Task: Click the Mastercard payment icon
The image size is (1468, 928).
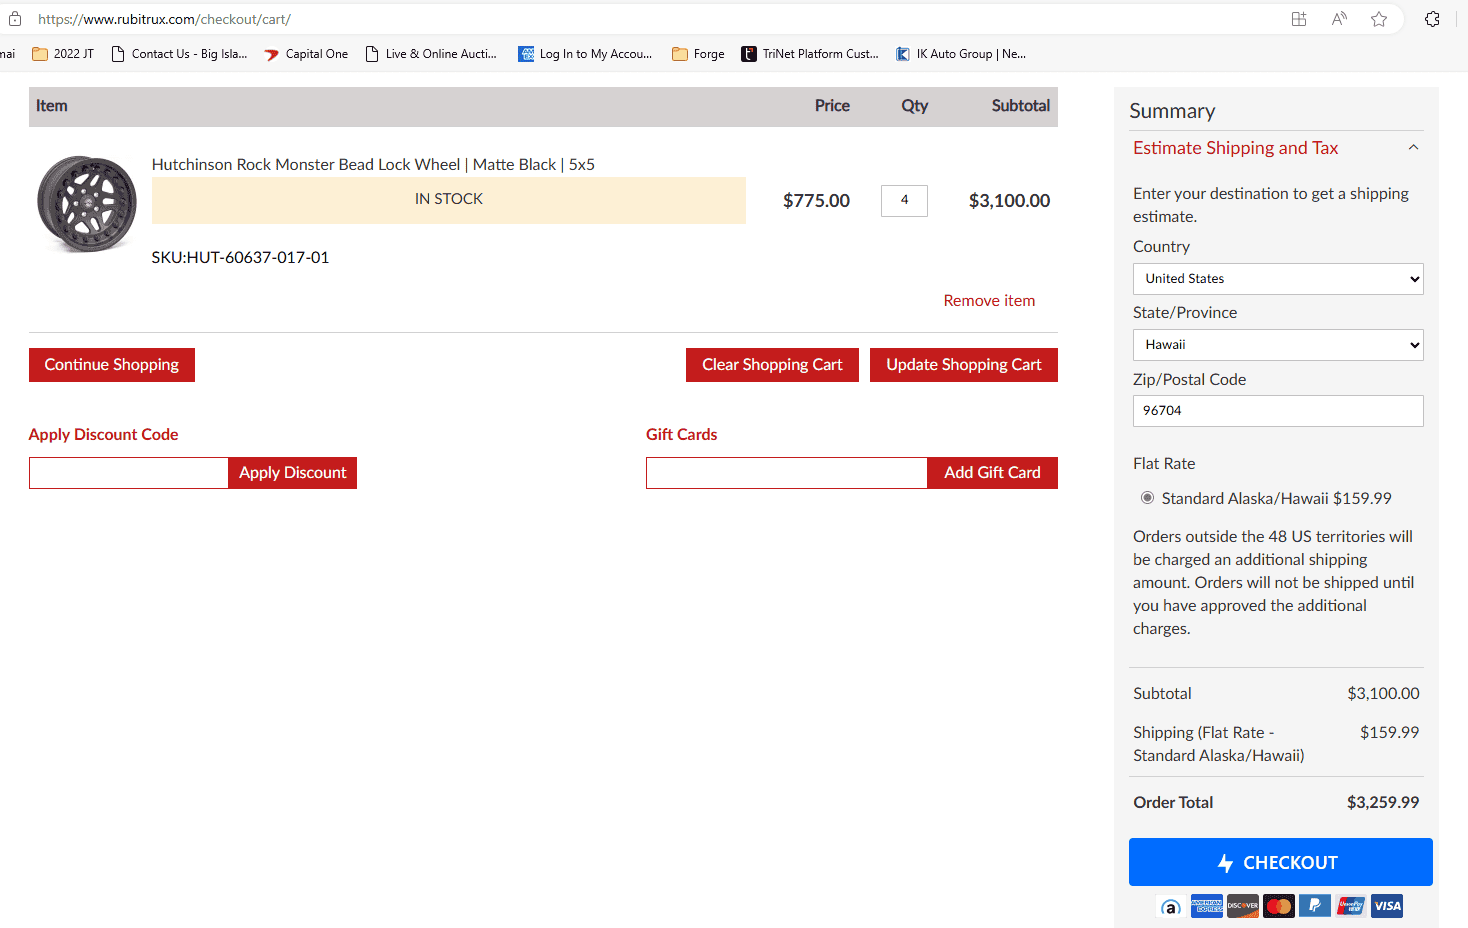Action: coord(1279,906)
